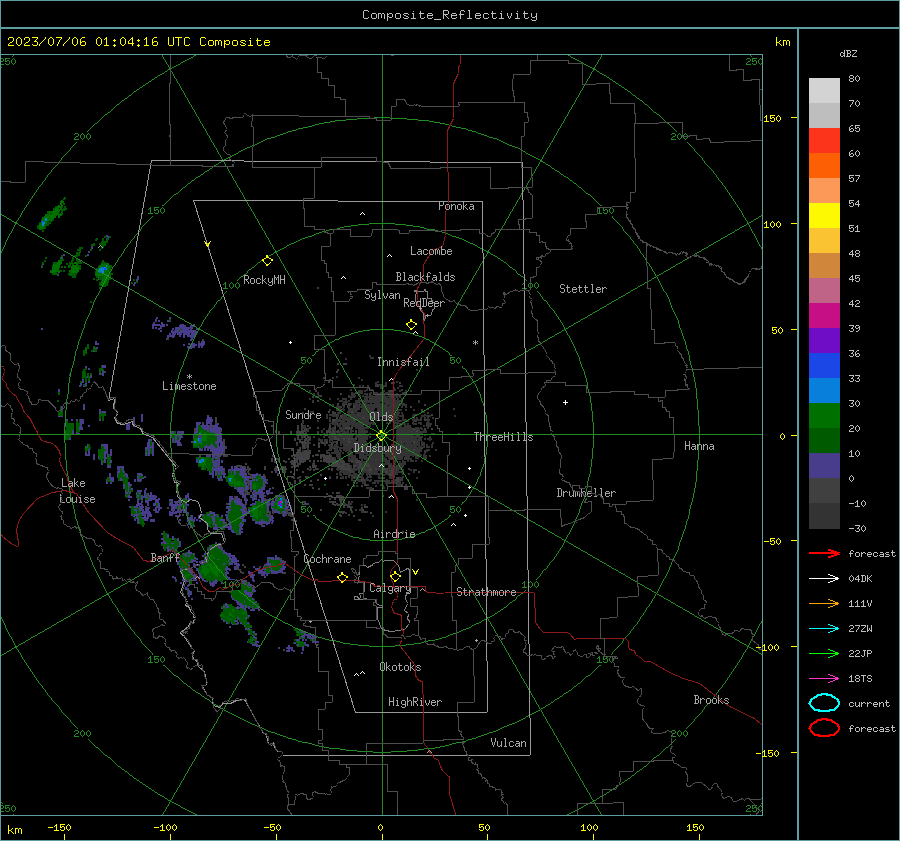Click the yellow diamond marker near RedDeer
Screen dimensions: 900x841
coord(411,325)
